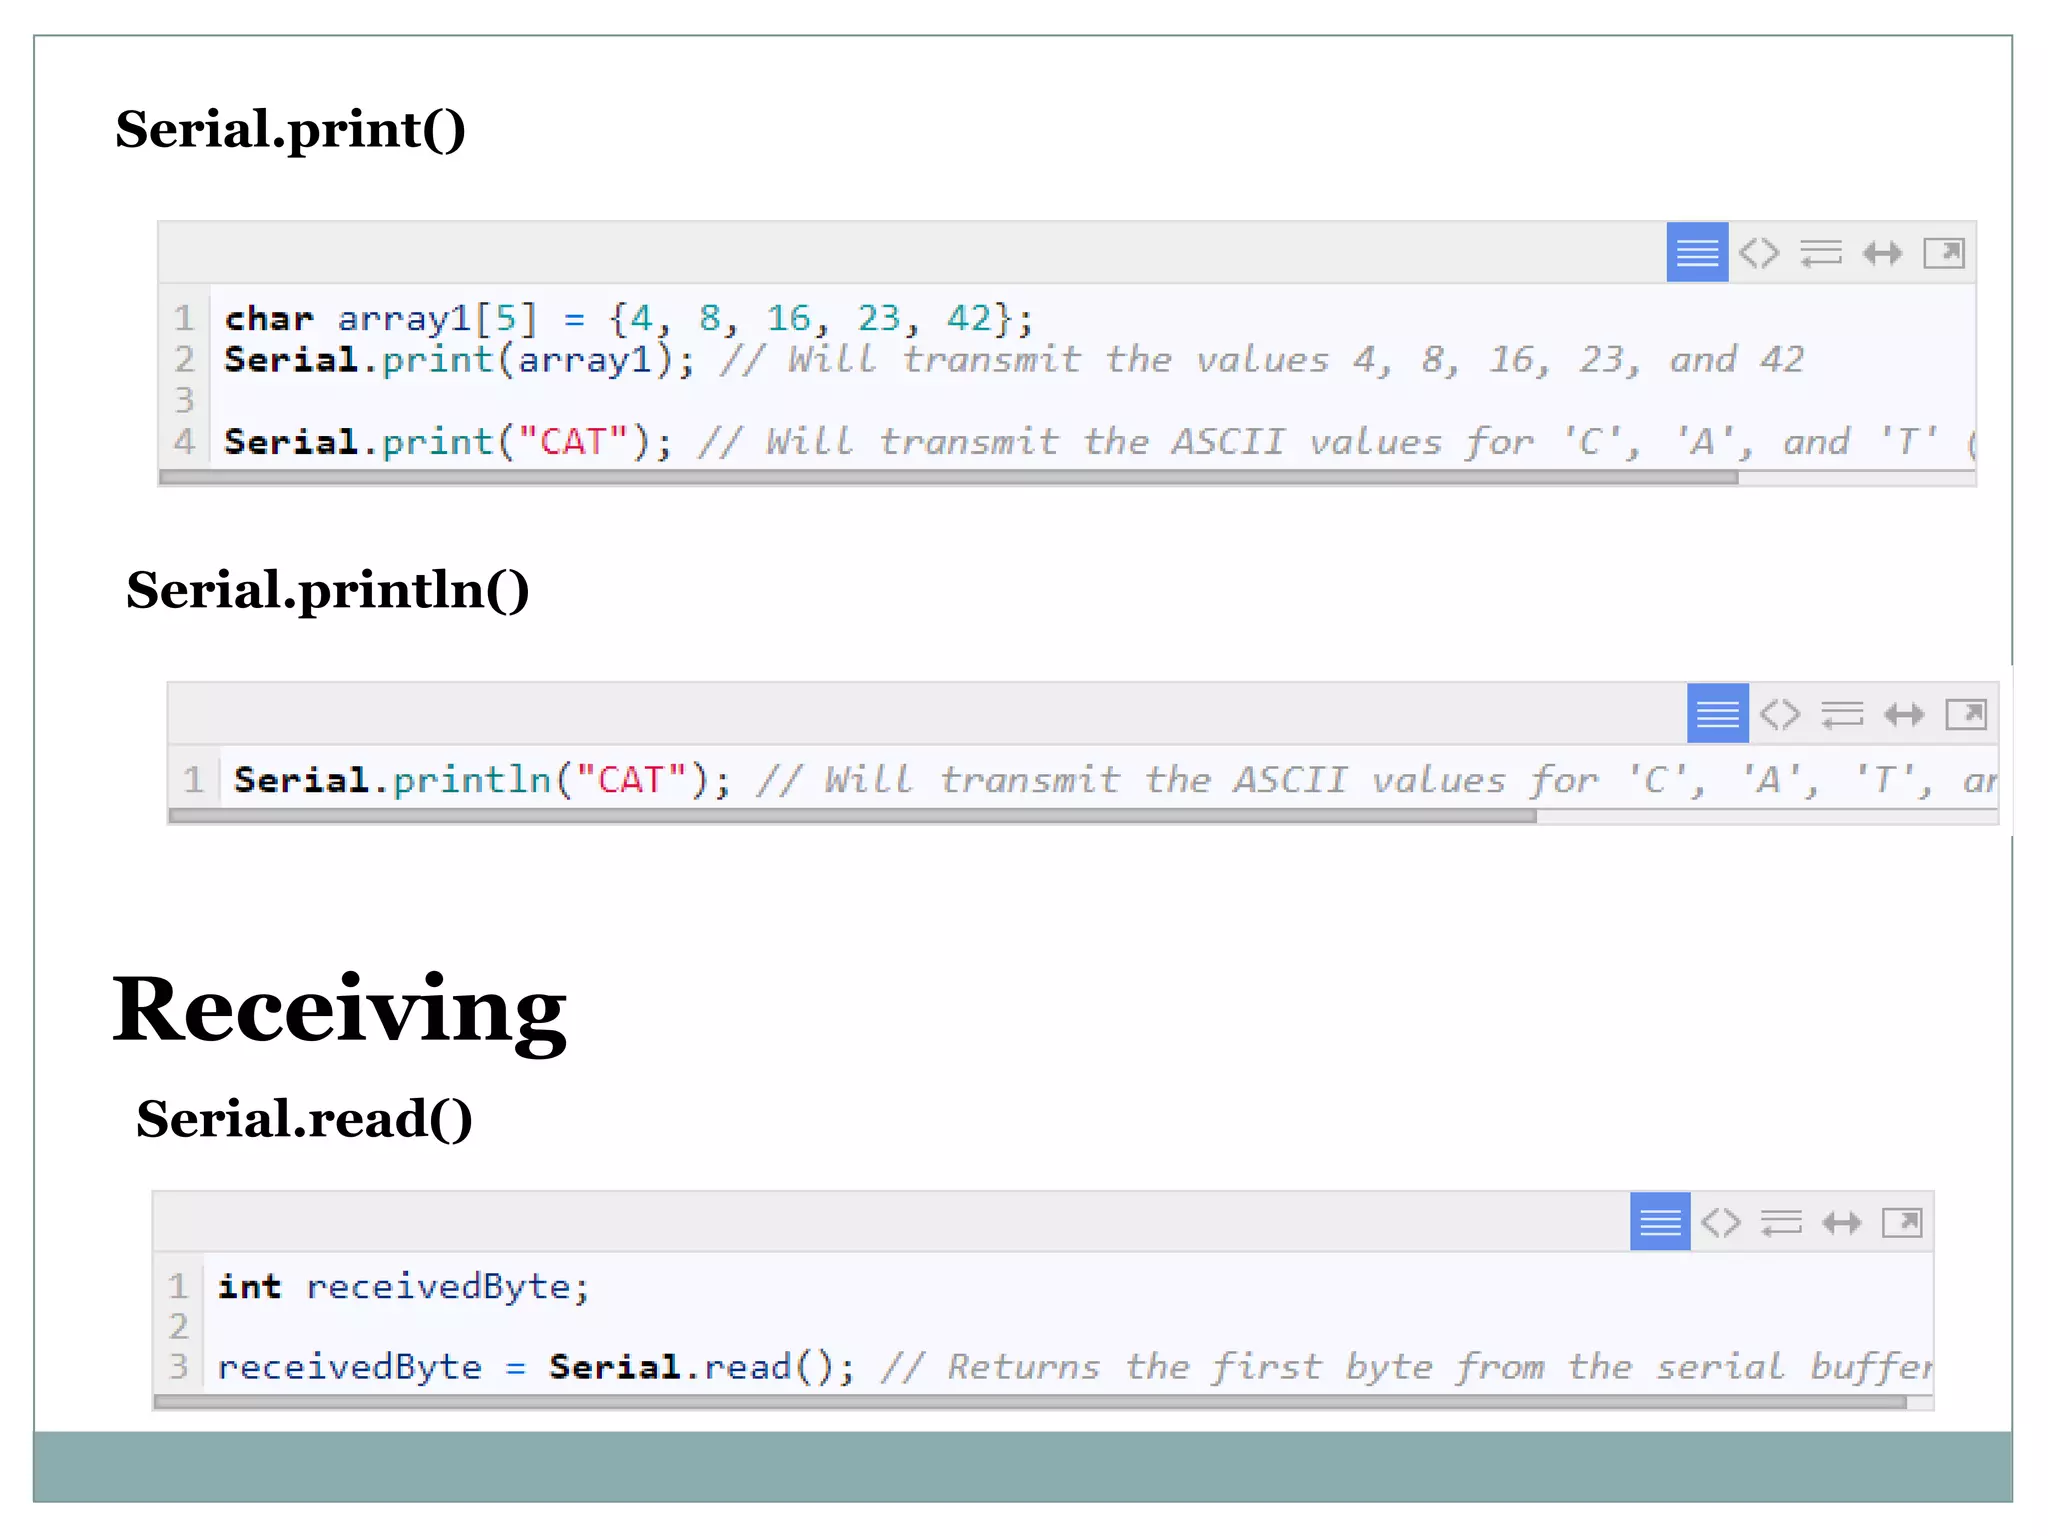Click the Serial.print() block horizontal scrollbar
The height and width of the screenshot is (1536, 2048).
tap(948, 478)
